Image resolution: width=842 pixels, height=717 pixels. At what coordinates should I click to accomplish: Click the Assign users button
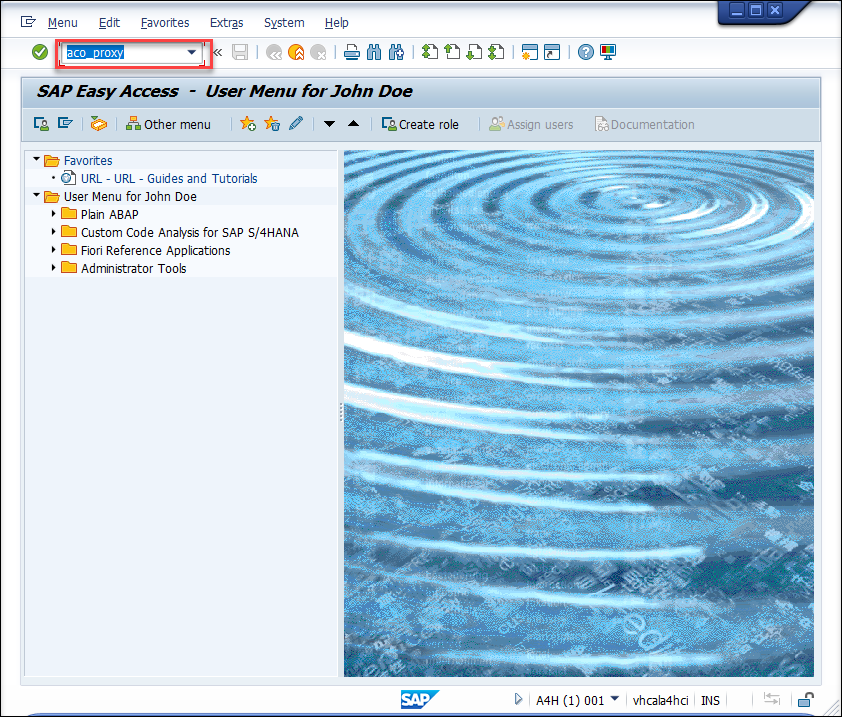(531, 124)
